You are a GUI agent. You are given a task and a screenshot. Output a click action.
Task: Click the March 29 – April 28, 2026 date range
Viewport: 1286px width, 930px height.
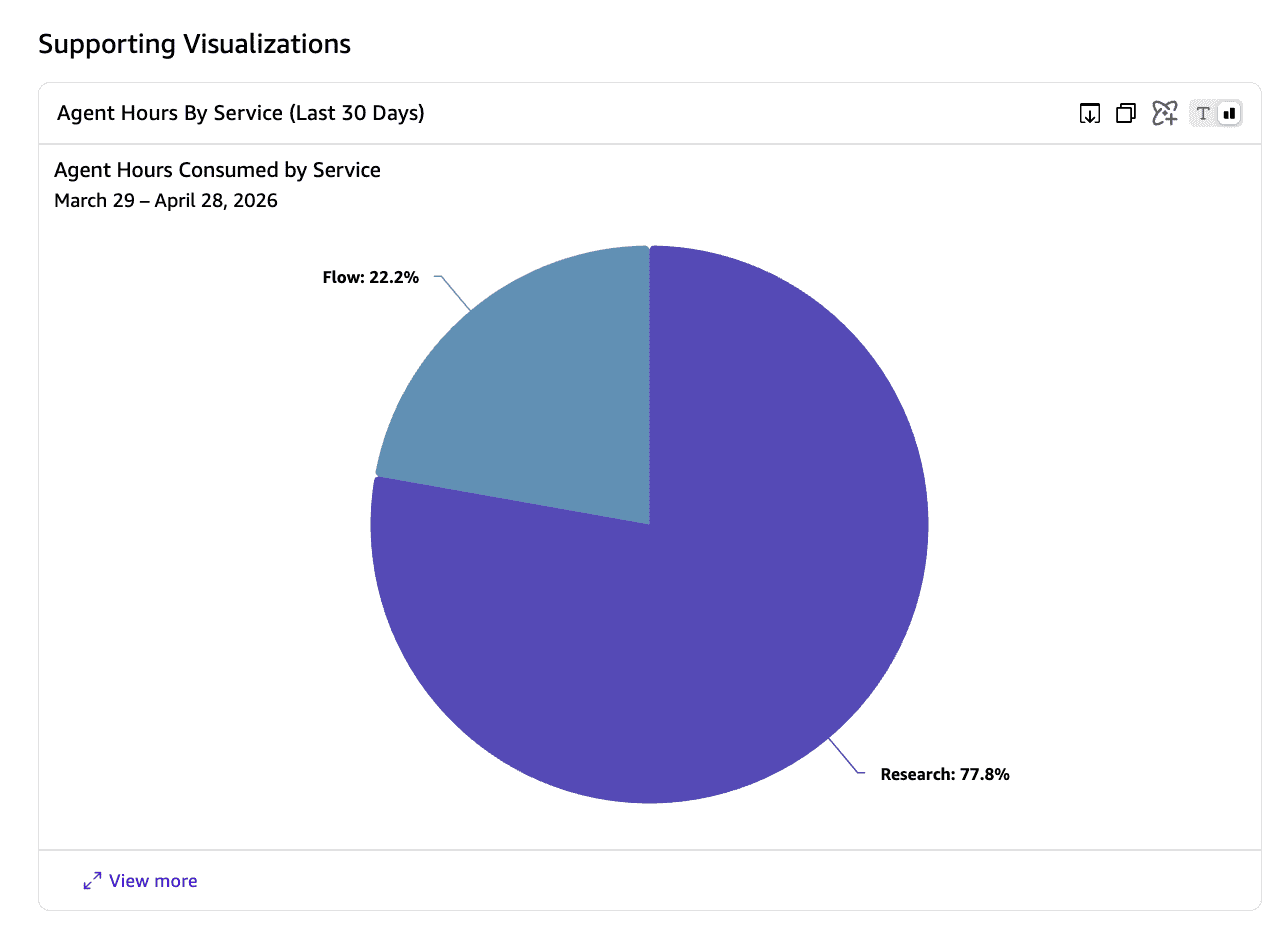(166, 201)
